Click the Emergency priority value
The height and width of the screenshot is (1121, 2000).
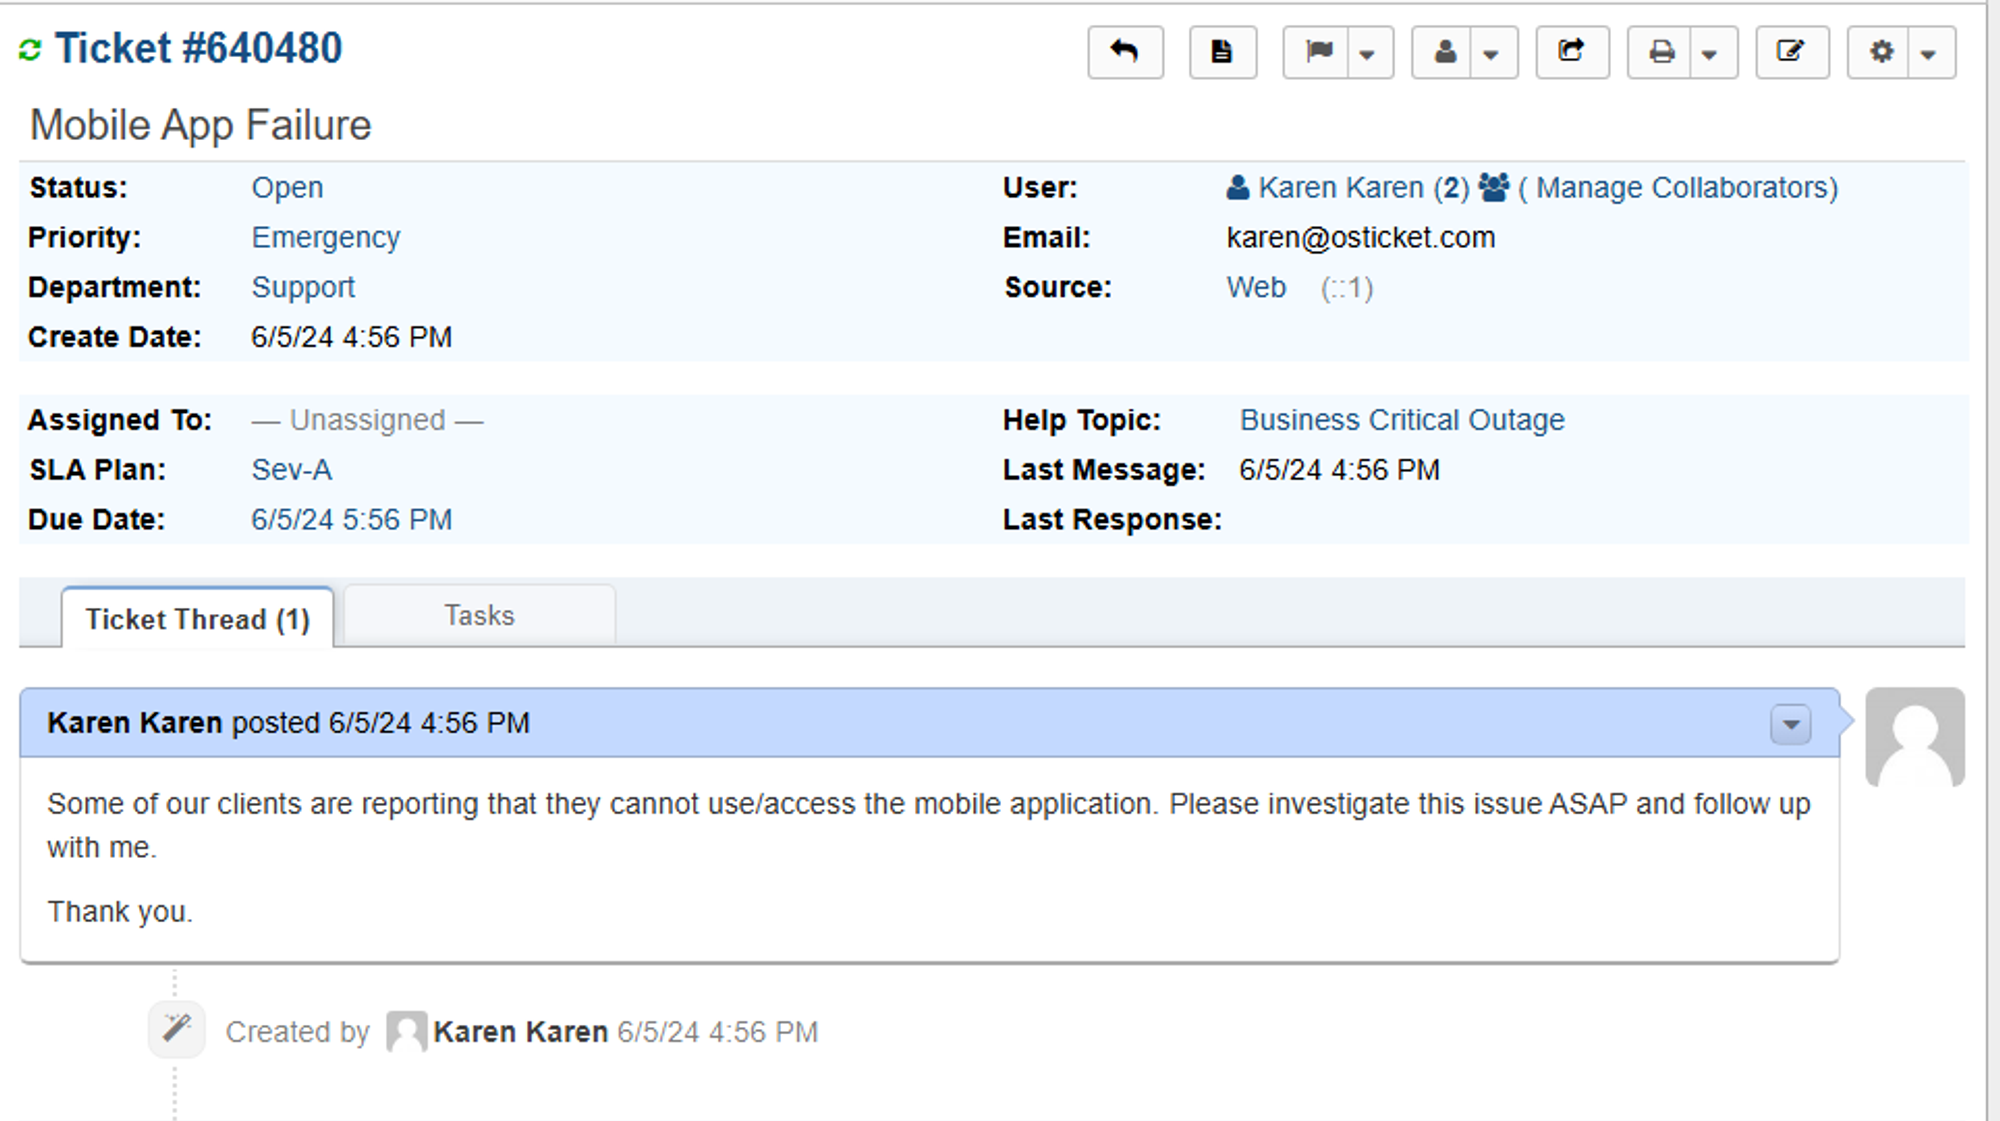click(x=325, y=238)
